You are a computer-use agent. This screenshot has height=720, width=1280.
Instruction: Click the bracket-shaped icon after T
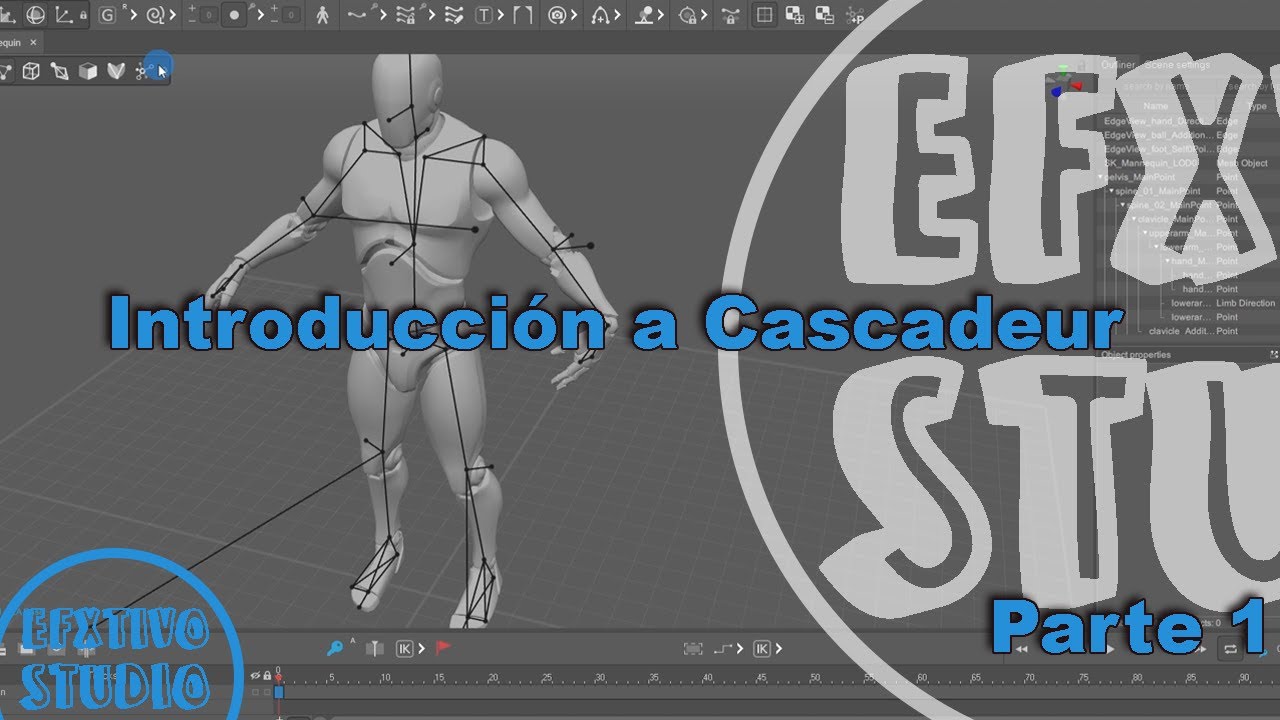[x=522, y=15]
